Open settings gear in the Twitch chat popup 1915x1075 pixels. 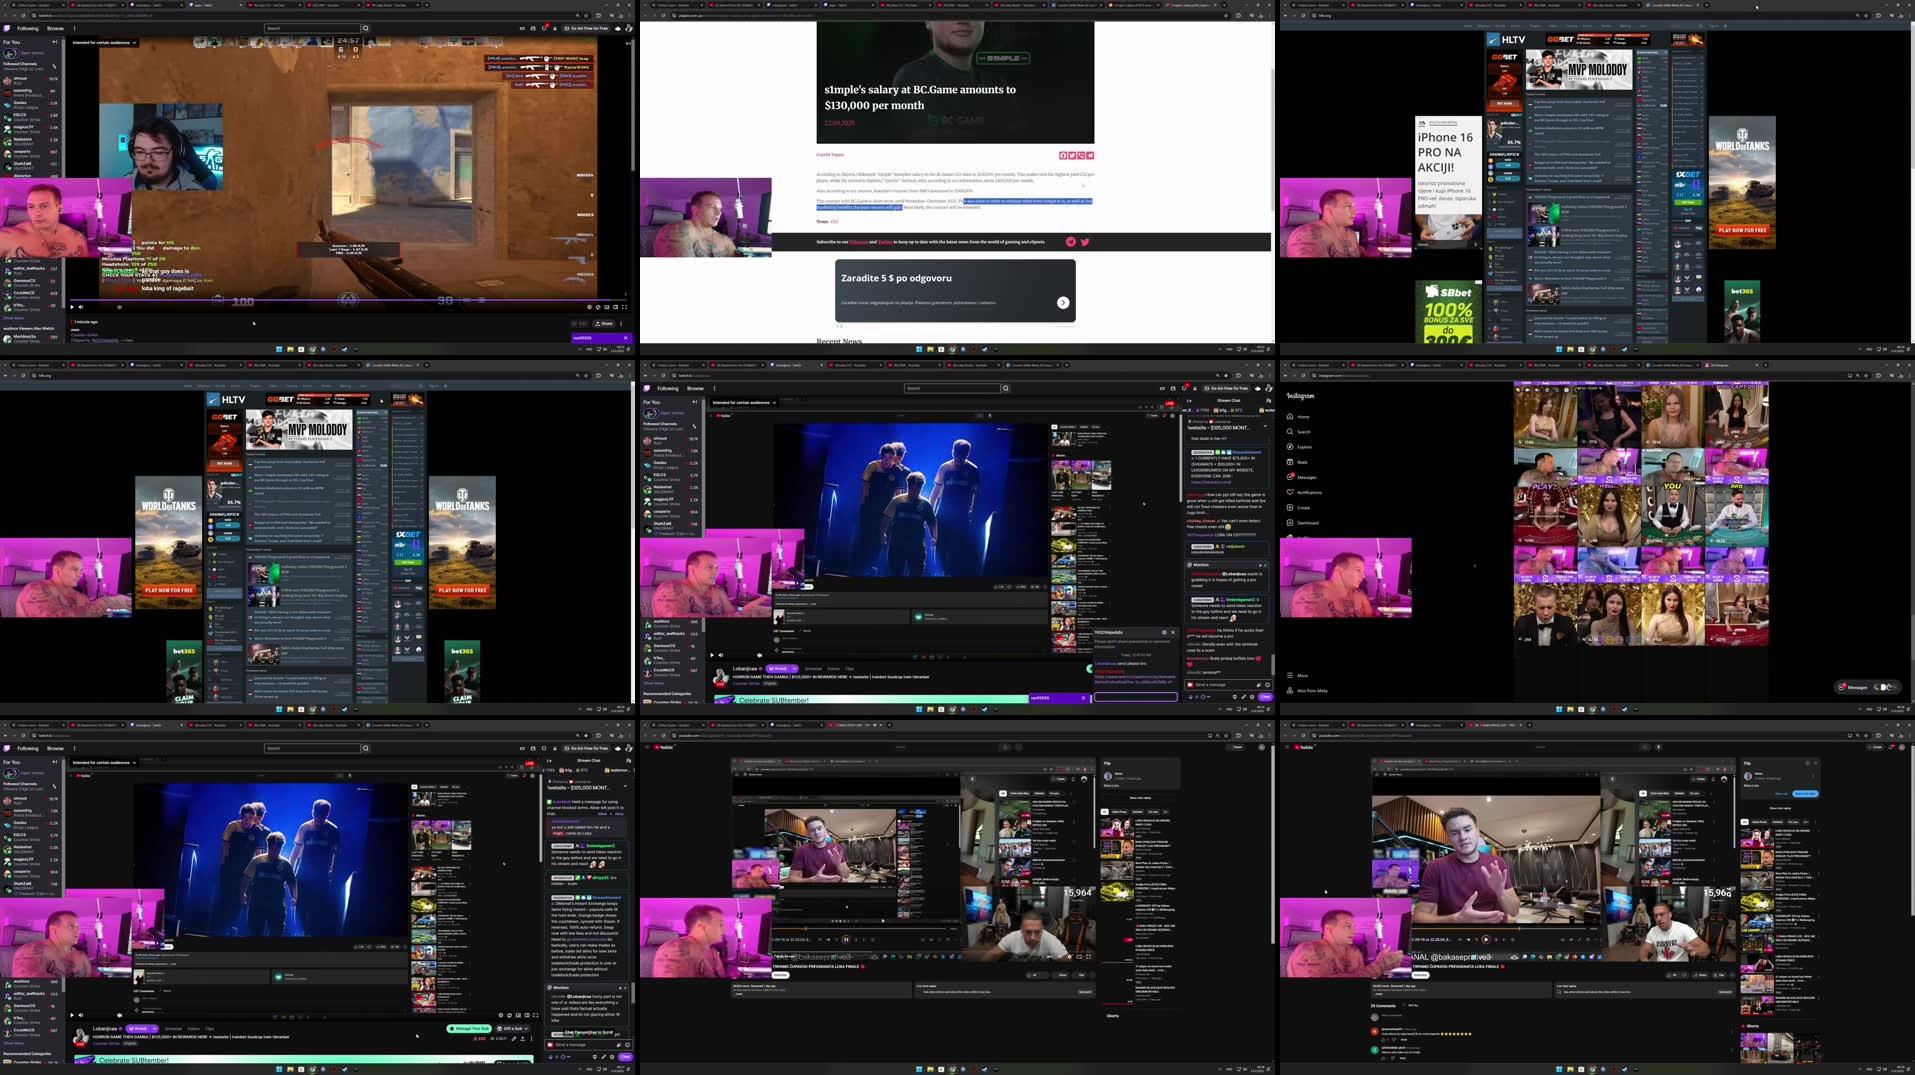click(x=1163, y=632)
